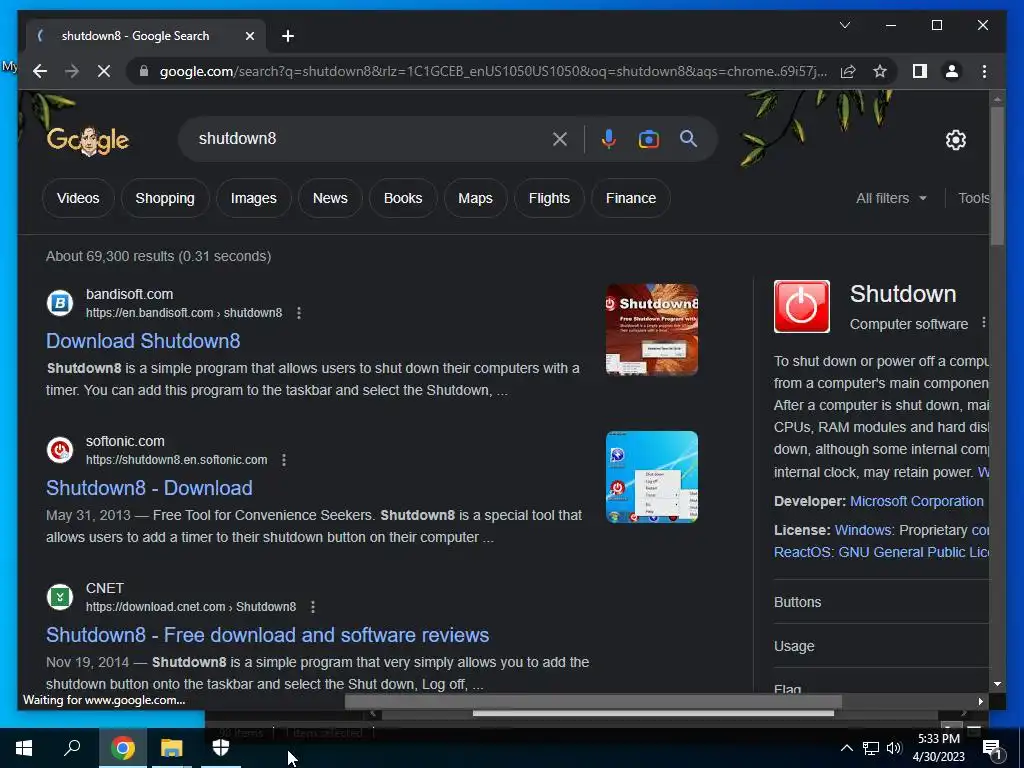
Task: Open the Chrome profile menu
Action: point(952,71)
